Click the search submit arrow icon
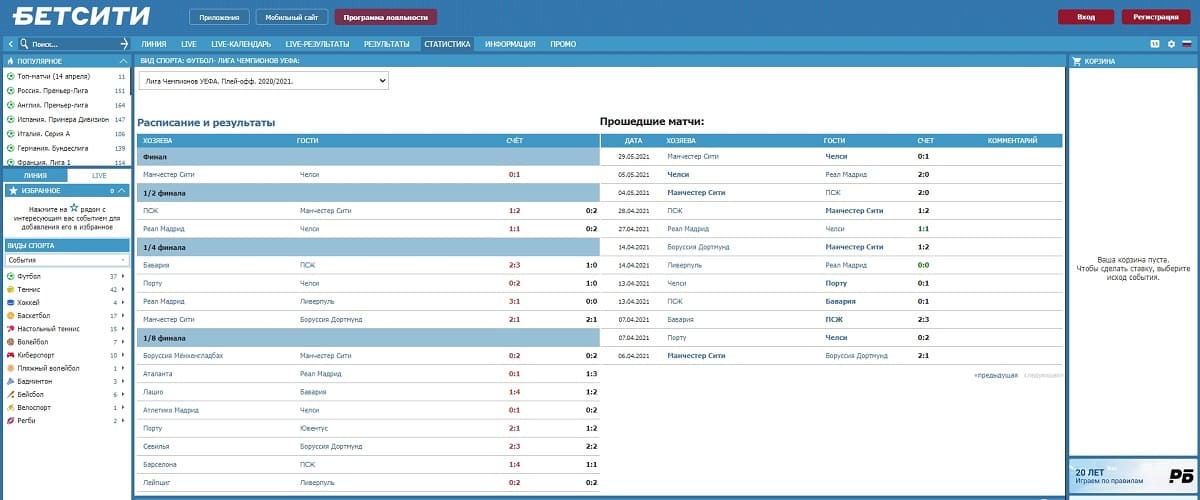Image resolution: width=1200 pixels, height=500 pixels. point(124,44)
